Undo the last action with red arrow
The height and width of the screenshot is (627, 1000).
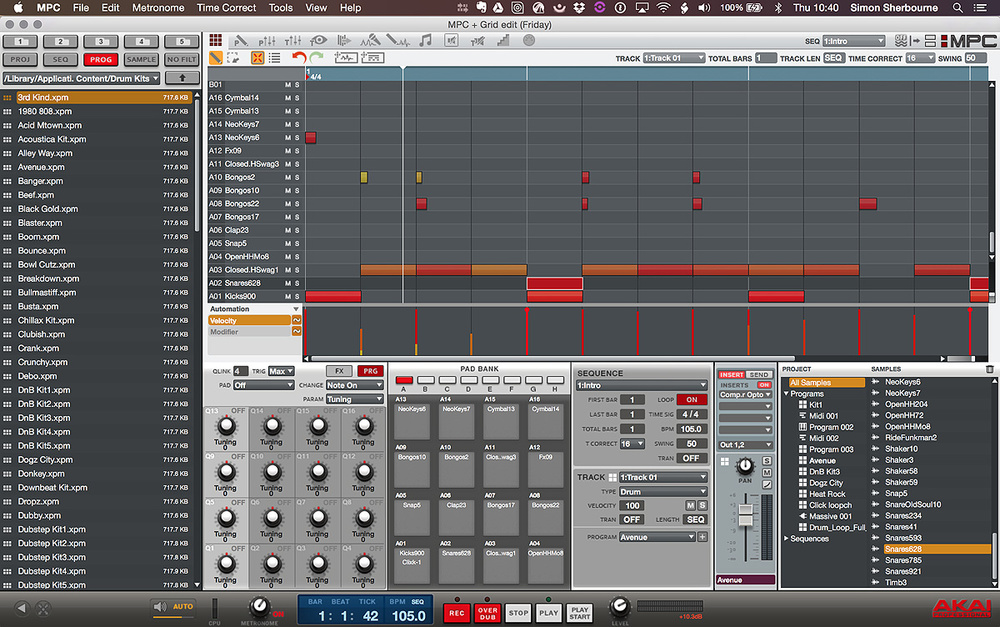point(298,57)
